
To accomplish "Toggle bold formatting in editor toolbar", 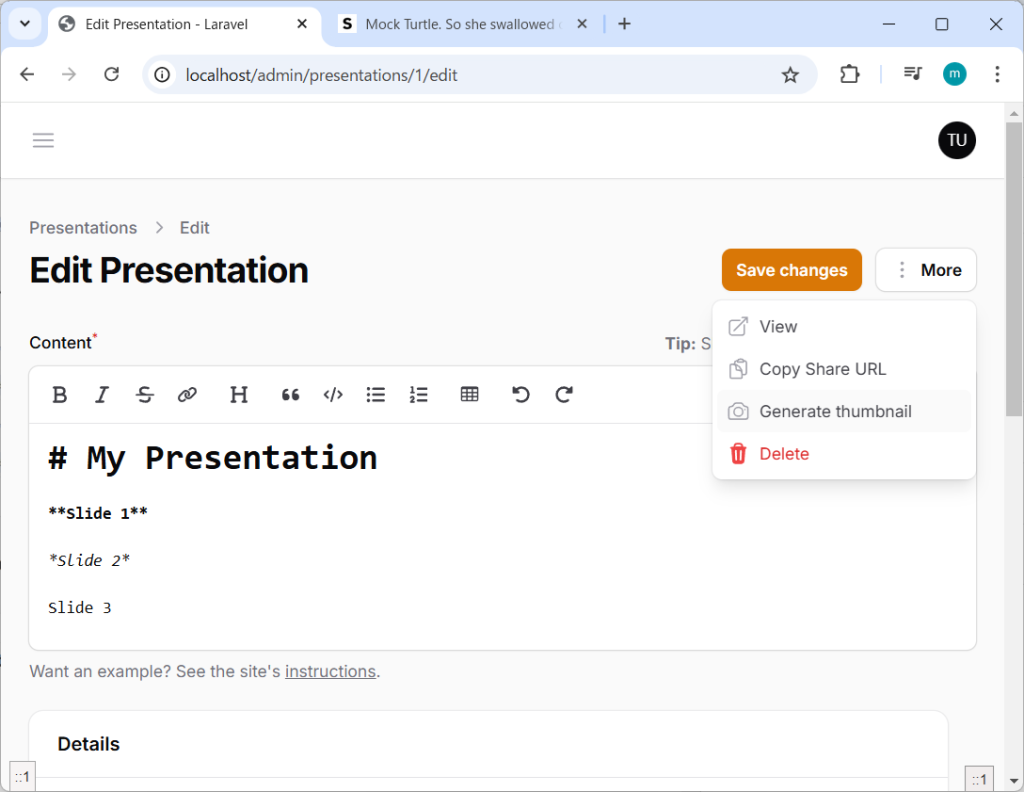I will click(x=60, y=395).
